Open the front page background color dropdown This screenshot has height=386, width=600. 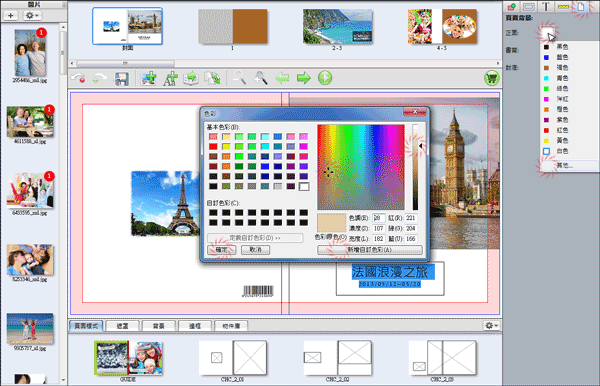coord(547,33)
